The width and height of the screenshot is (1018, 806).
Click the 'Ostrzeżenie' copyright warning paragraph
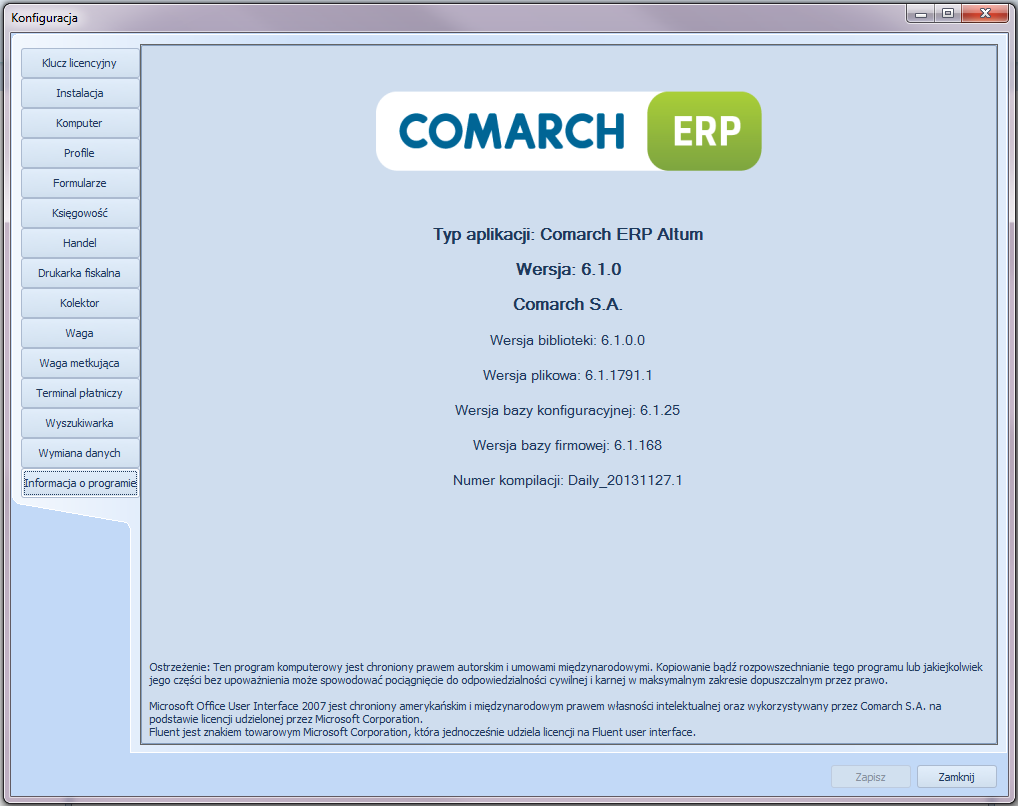click(566, 674)
